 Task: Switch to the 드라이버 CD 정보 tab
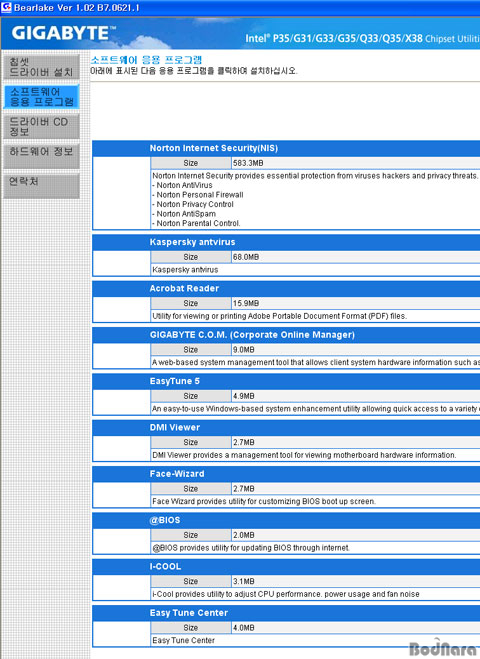[41, 127]
